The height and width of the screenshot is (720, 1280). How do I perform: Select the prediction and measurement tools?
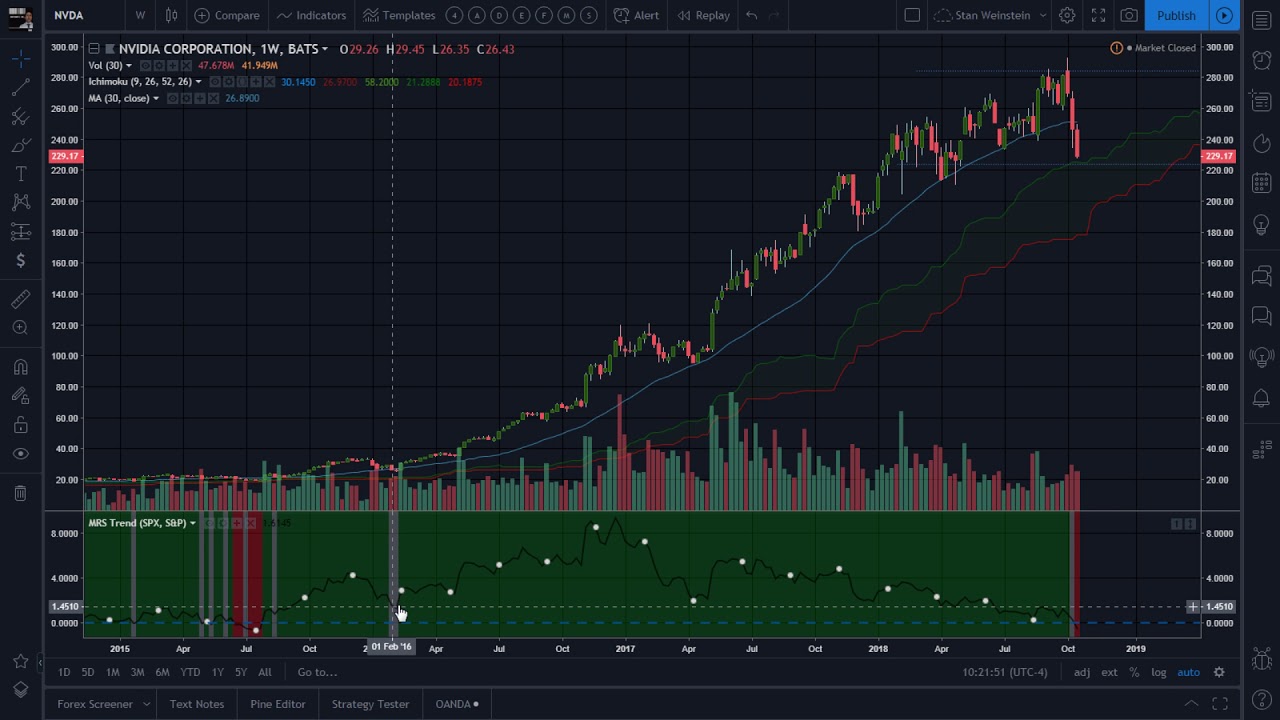point(20,232)
